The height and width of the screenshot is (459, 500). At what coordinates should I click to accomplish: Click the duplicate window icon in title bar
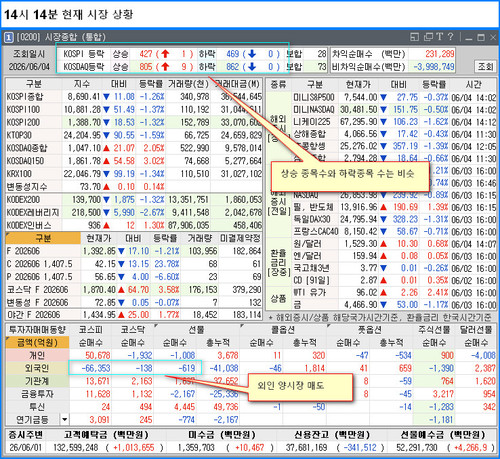point(428,37)
